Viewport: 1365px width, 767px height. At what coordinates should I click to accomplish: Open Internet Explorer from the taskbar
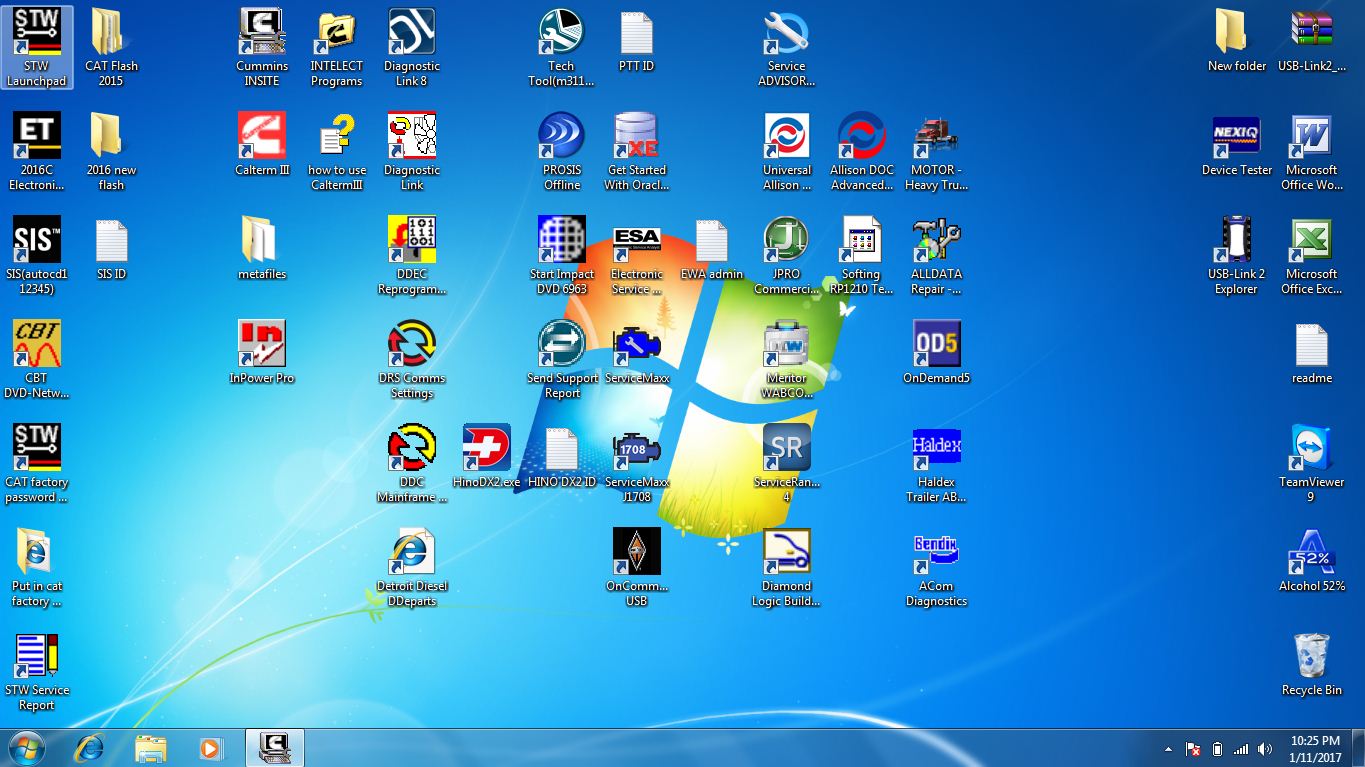point(89,747)
